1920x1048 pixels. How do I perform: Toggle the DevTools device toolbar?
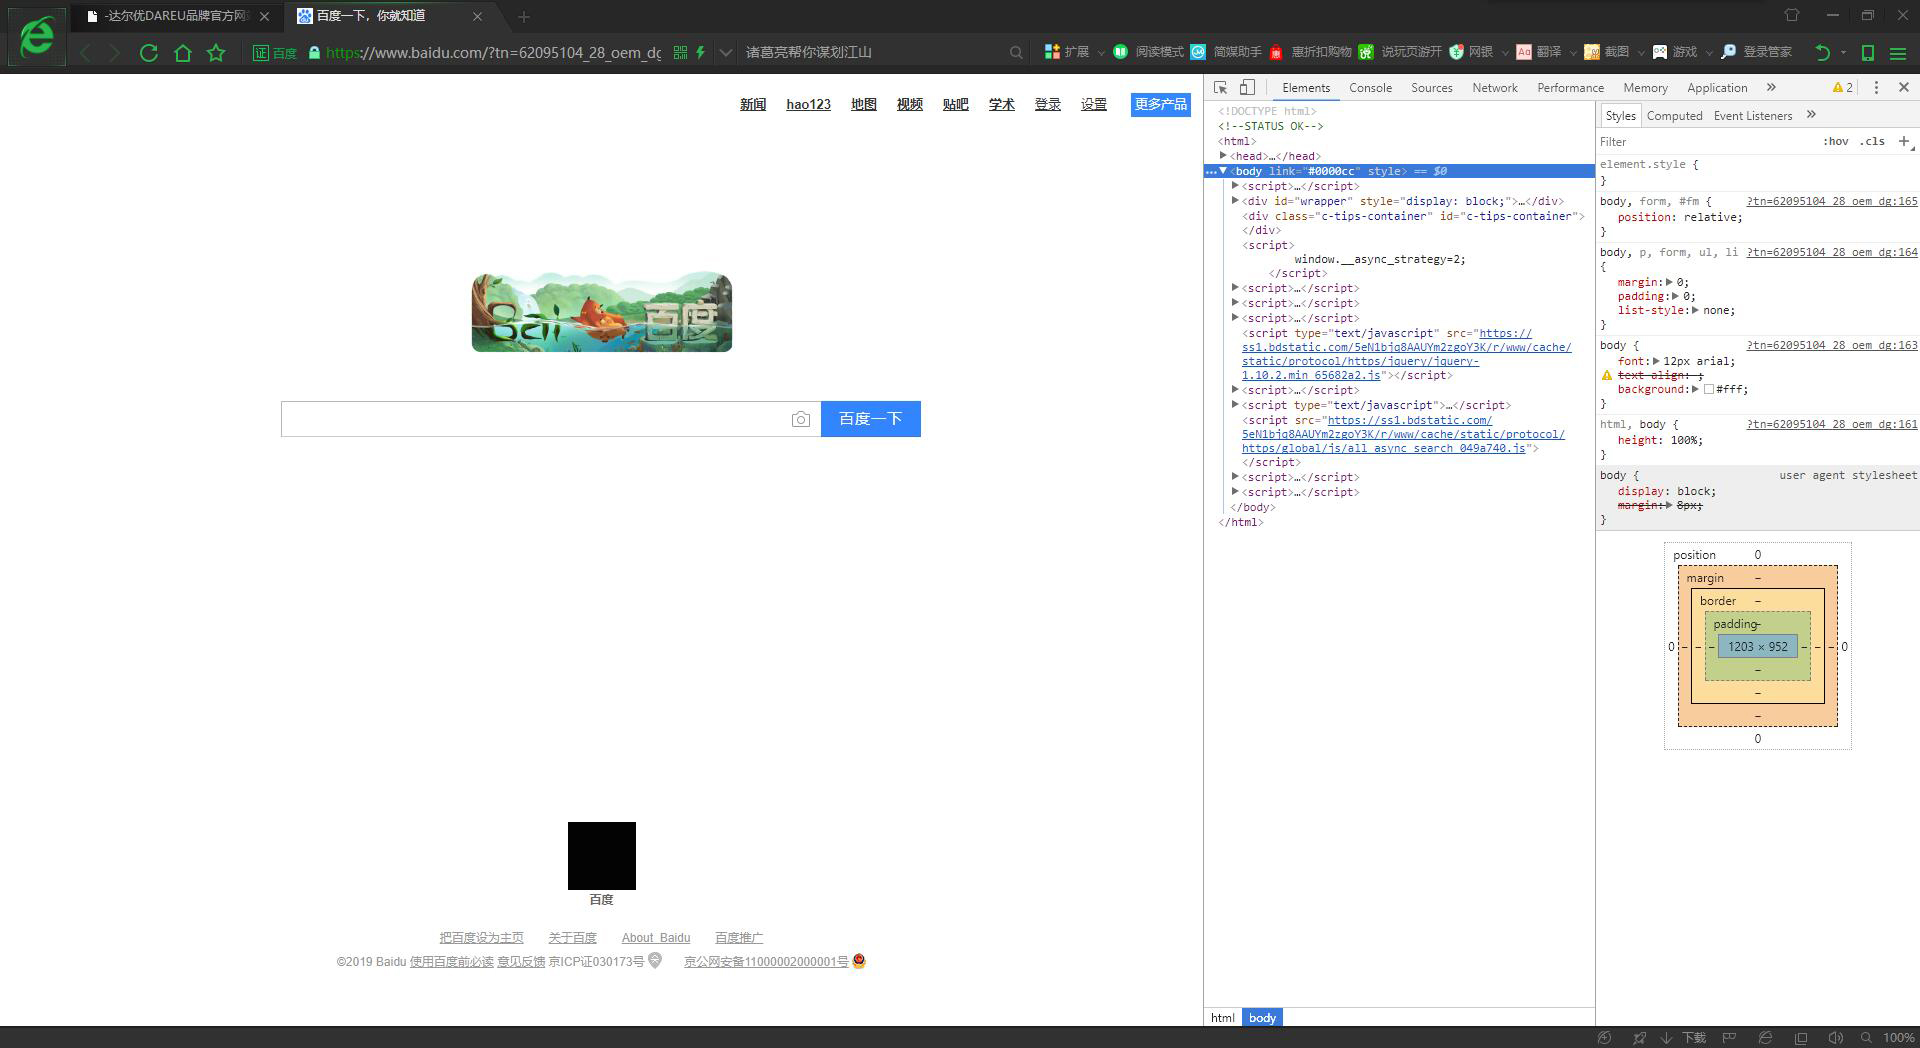point(1247,88)
